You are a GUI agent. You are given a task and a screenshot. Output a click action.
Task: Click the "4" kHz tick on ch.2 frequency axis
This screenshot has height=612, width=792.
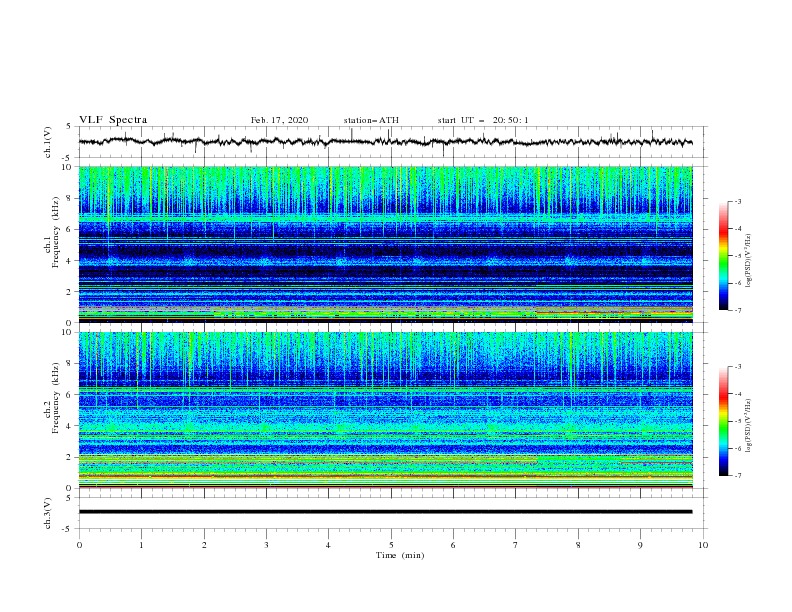71,426
